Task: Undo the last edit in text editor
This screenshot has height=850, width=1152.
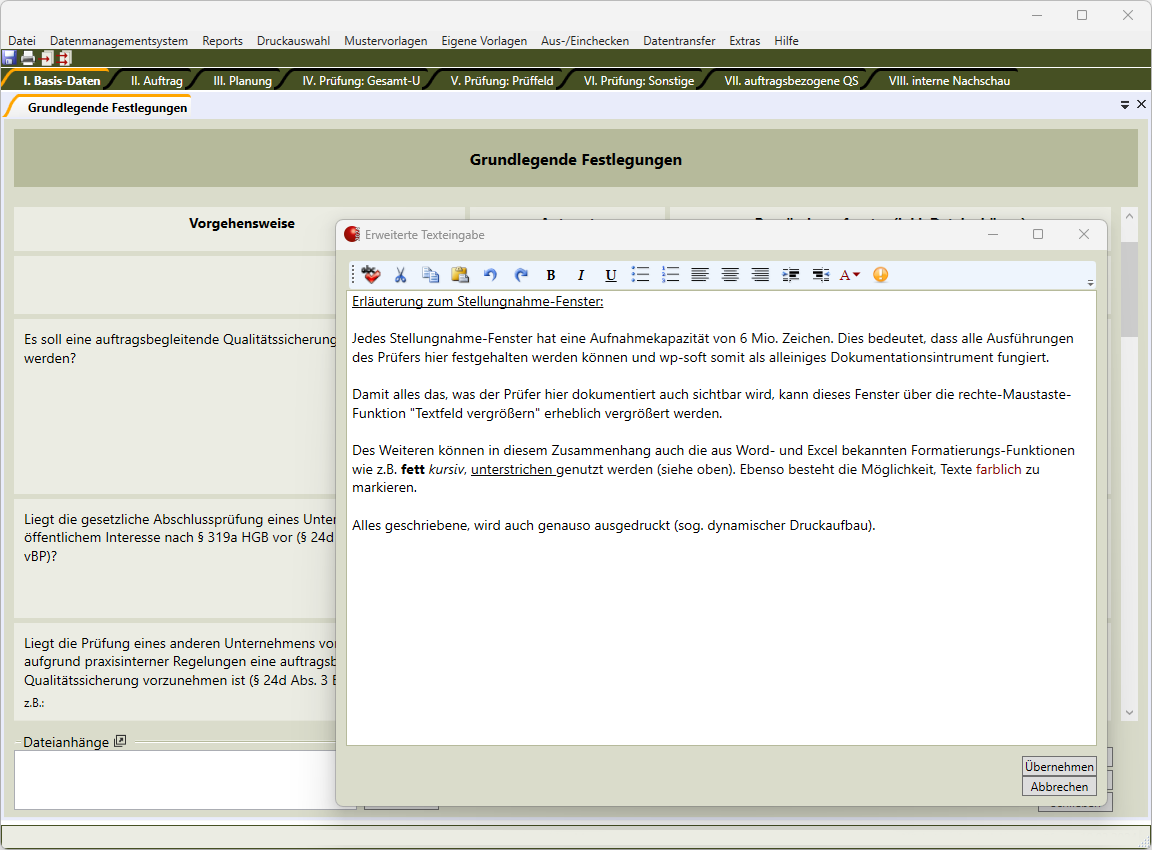Action: [x=490, y=275]
